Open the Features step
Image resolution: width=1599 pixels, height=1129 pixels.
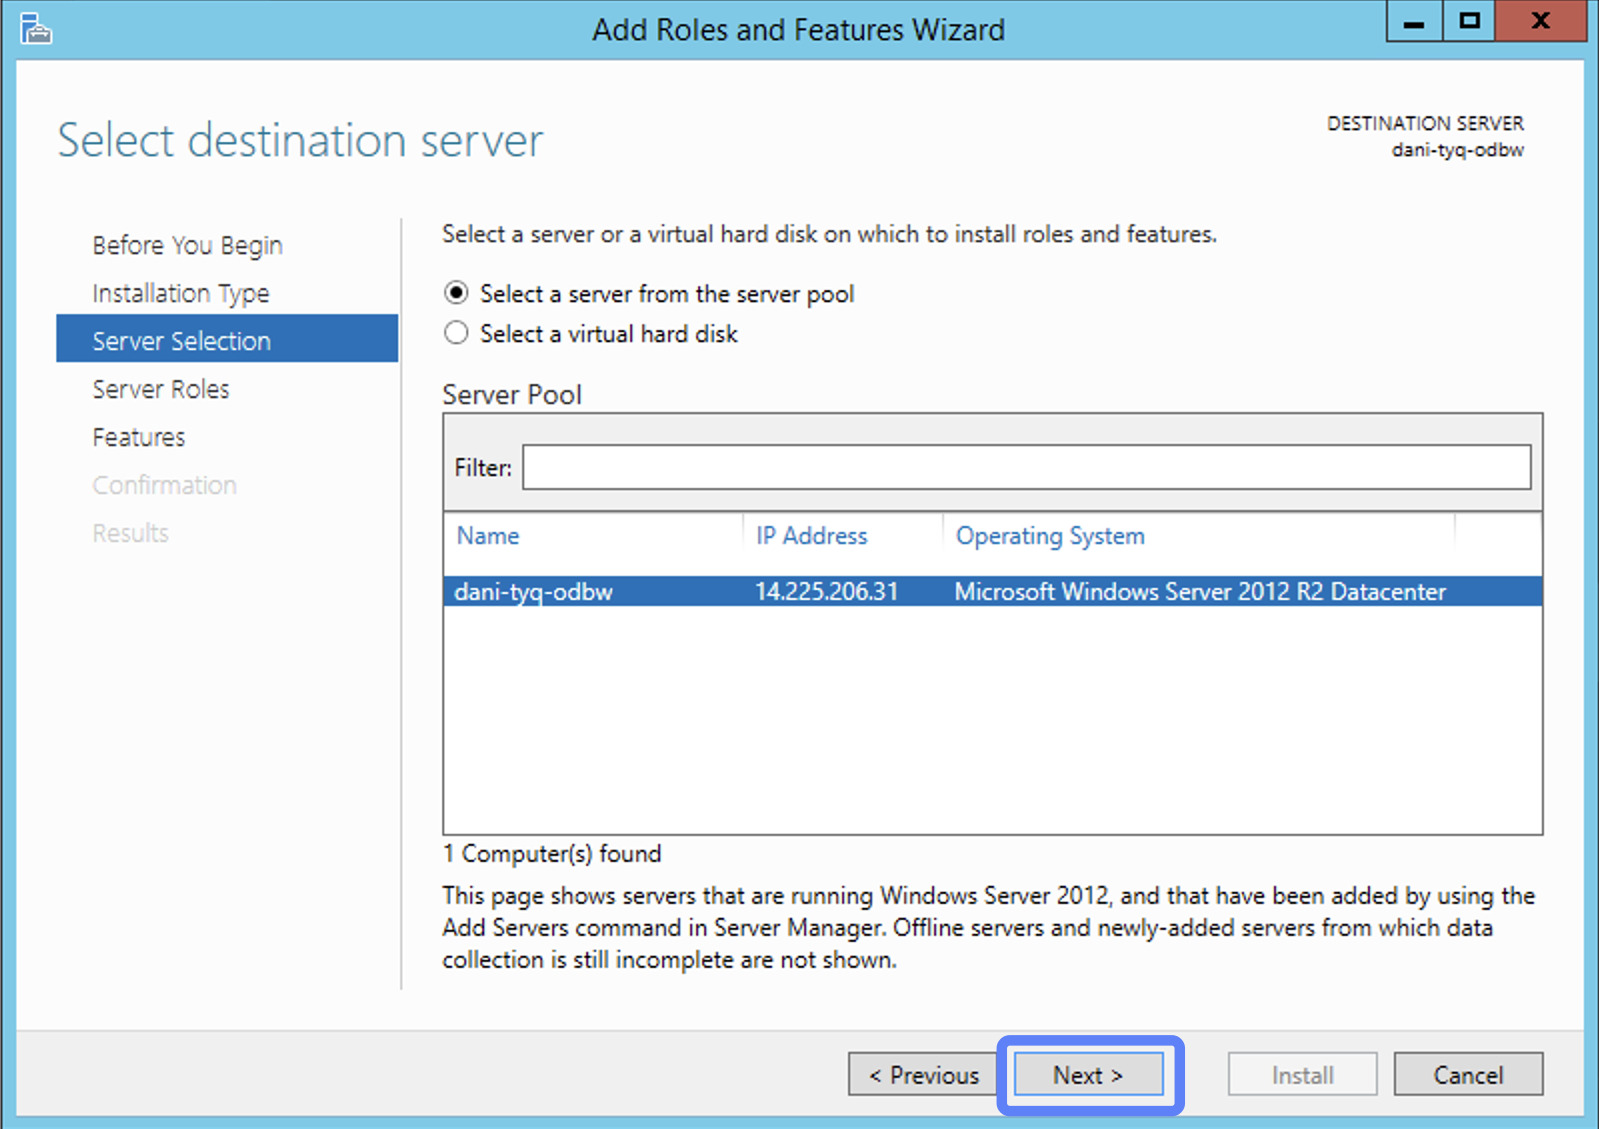[139, 437]
